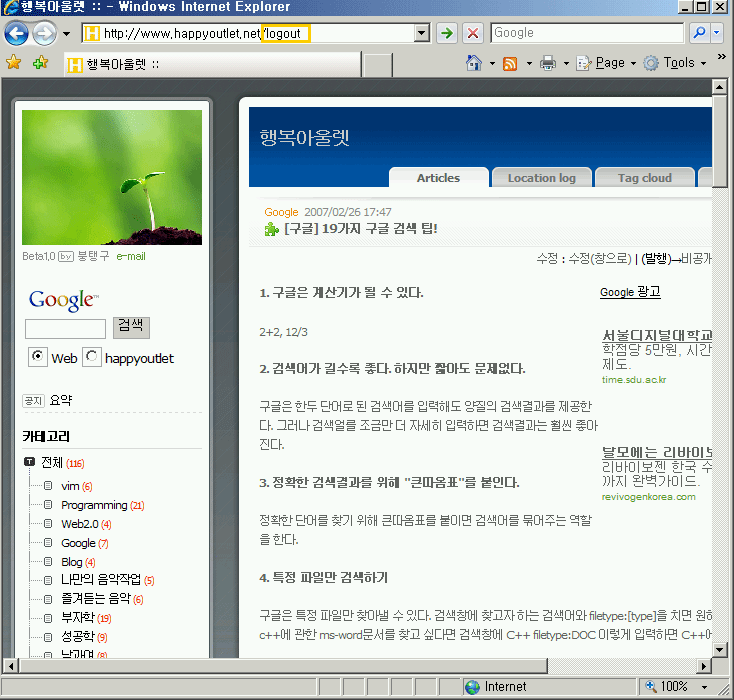Click the e-mail link under profile image
Image resolution: width=734 pixels, height=700 pixels.
[x=131, y=257]
